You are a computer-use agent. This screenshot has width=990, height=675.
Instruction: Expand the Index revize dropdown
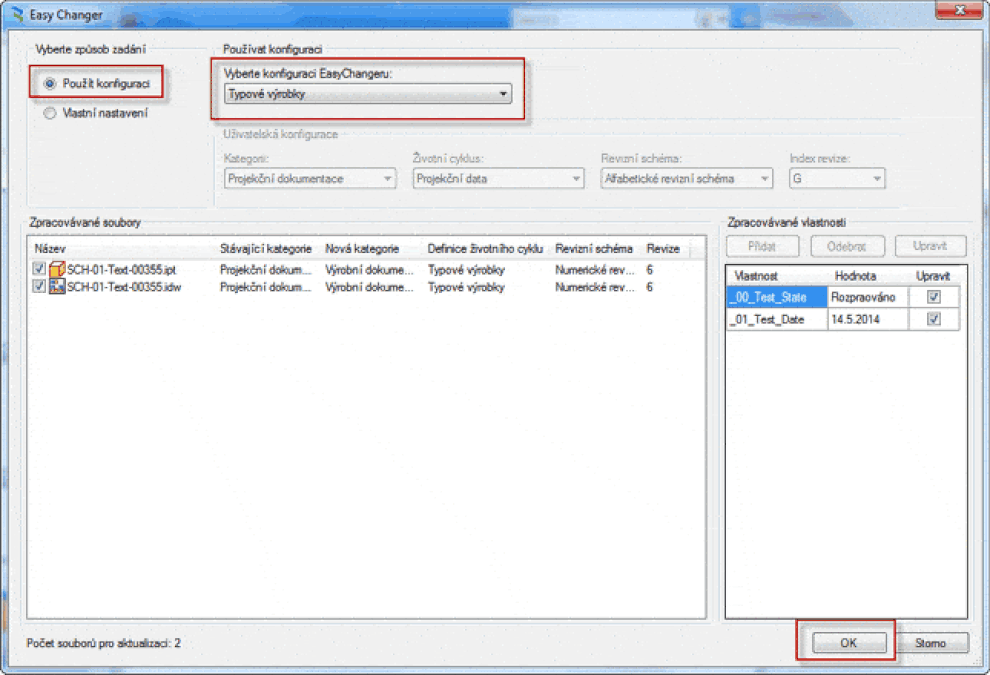pyautogui.click(x=837, y=179)
